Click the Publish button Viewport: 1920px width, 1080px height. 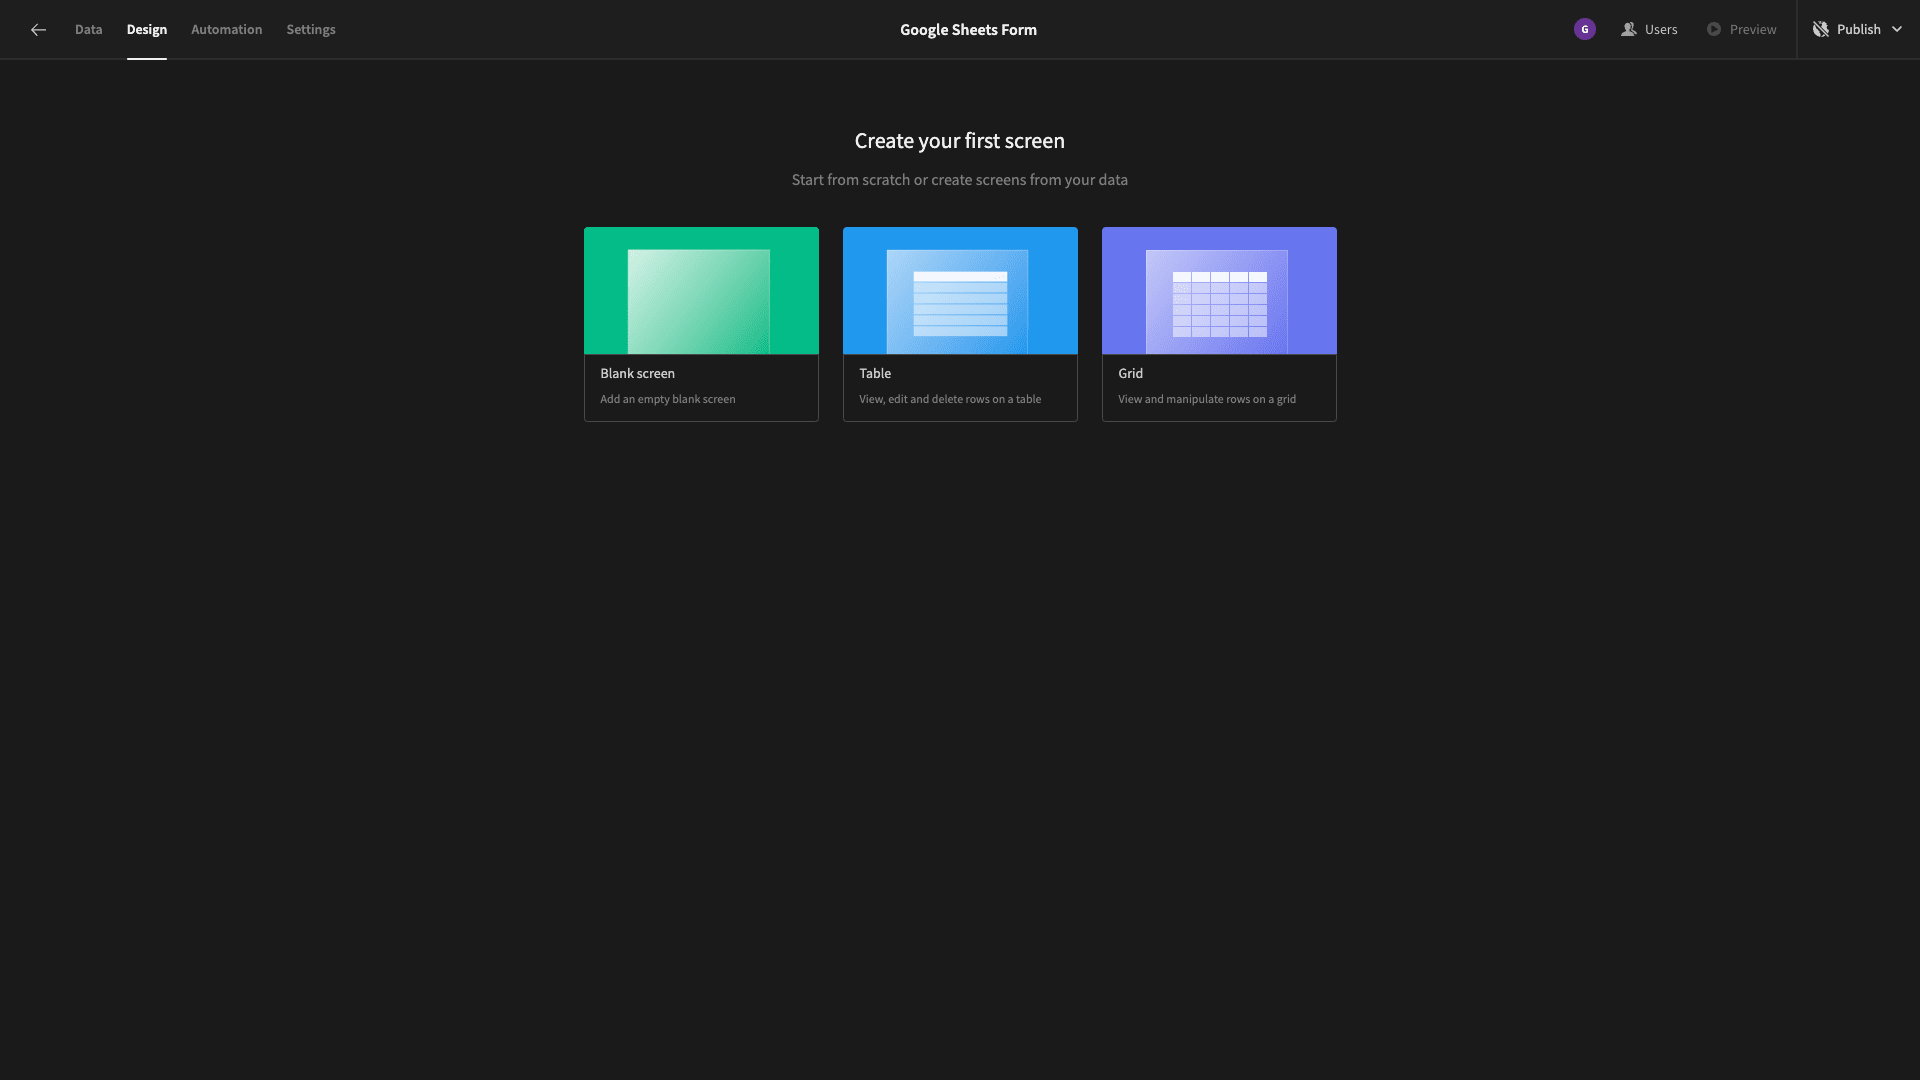[x=1858, y=29]
